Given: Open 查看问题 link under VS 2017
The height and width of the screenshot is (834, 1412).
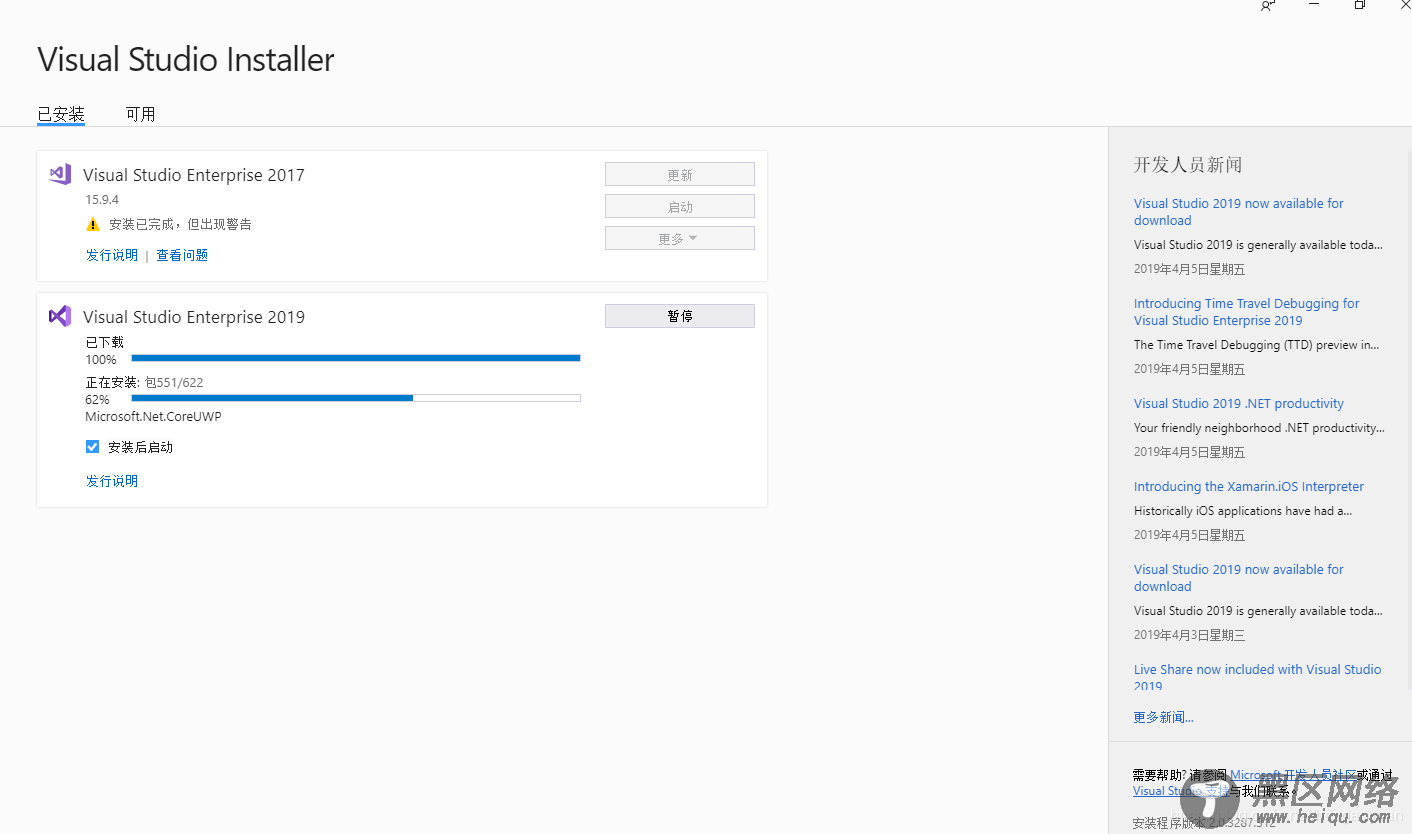Looking at the screenshot, I should pyautogui.click(x=182, y=255).
